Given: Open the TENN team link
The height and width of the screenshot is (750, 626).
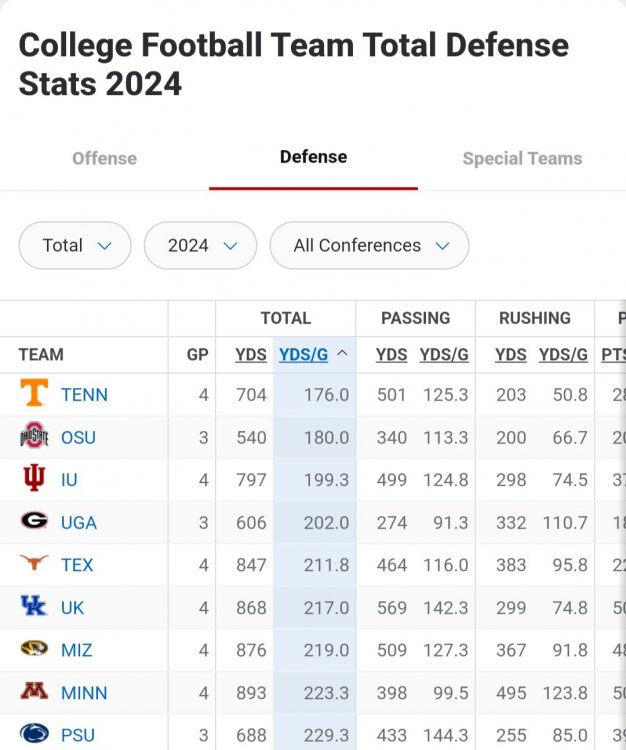Looking at the screenshot, I should click(x=84, y=395).
